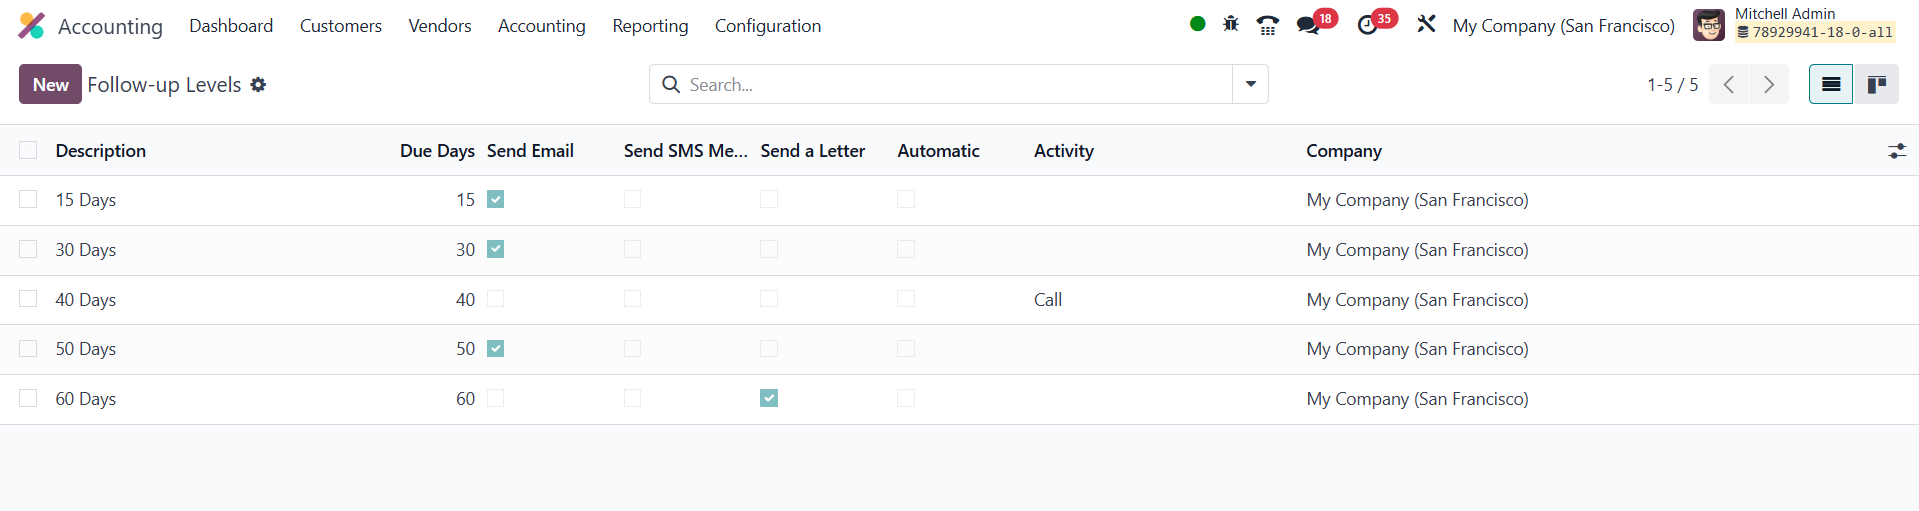Click the New button
Viewport: 1919px width, 511px height.
[50, 84]
